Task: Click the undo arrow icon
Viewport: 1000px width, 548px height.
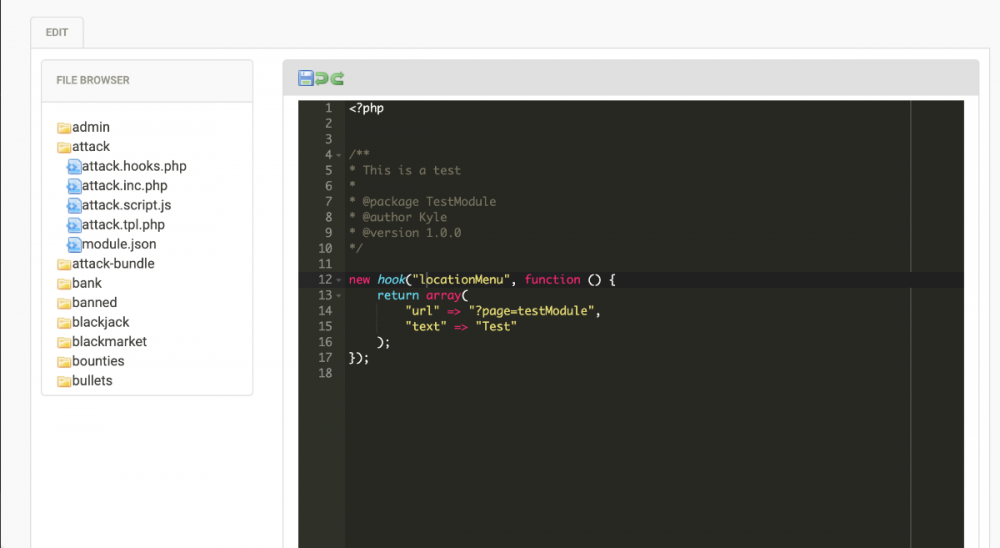Action: click(x=322, y=78)
